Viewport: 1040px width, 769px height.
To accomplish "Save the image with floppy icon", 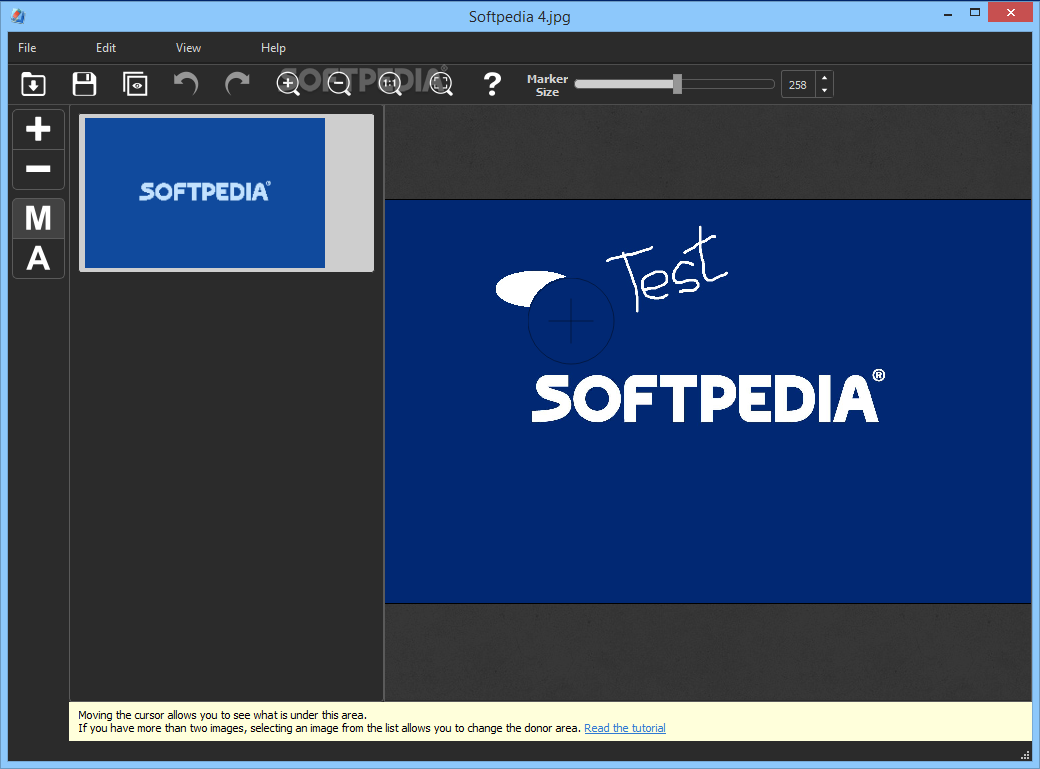I will coord(84,84).
